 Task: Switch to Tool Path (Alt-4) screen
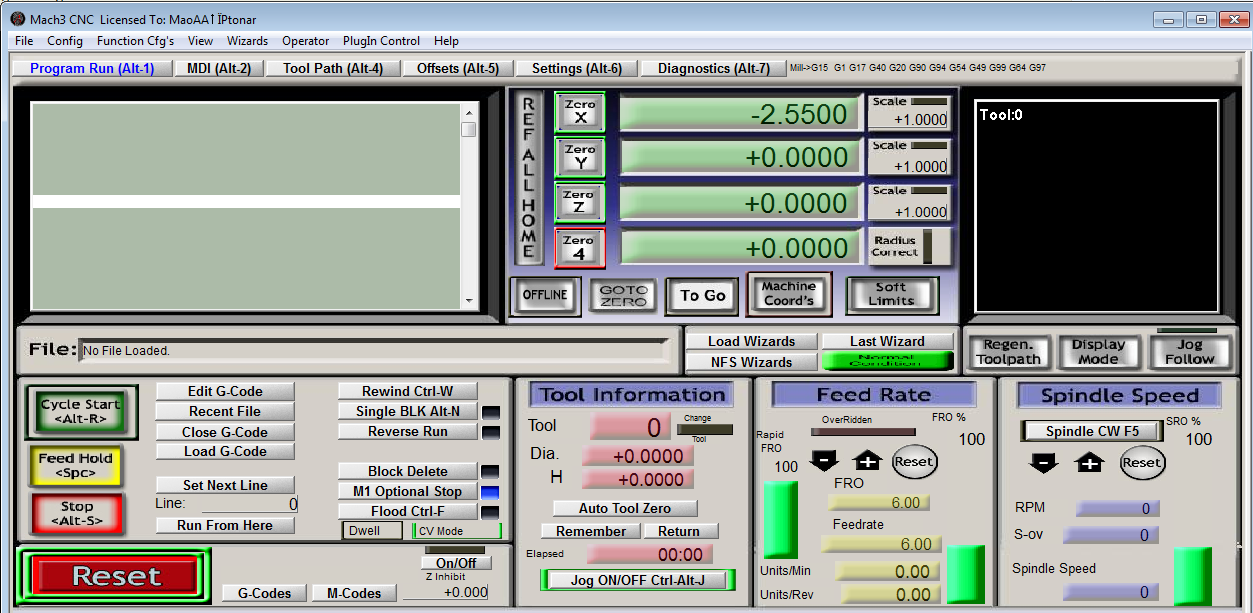333,68
